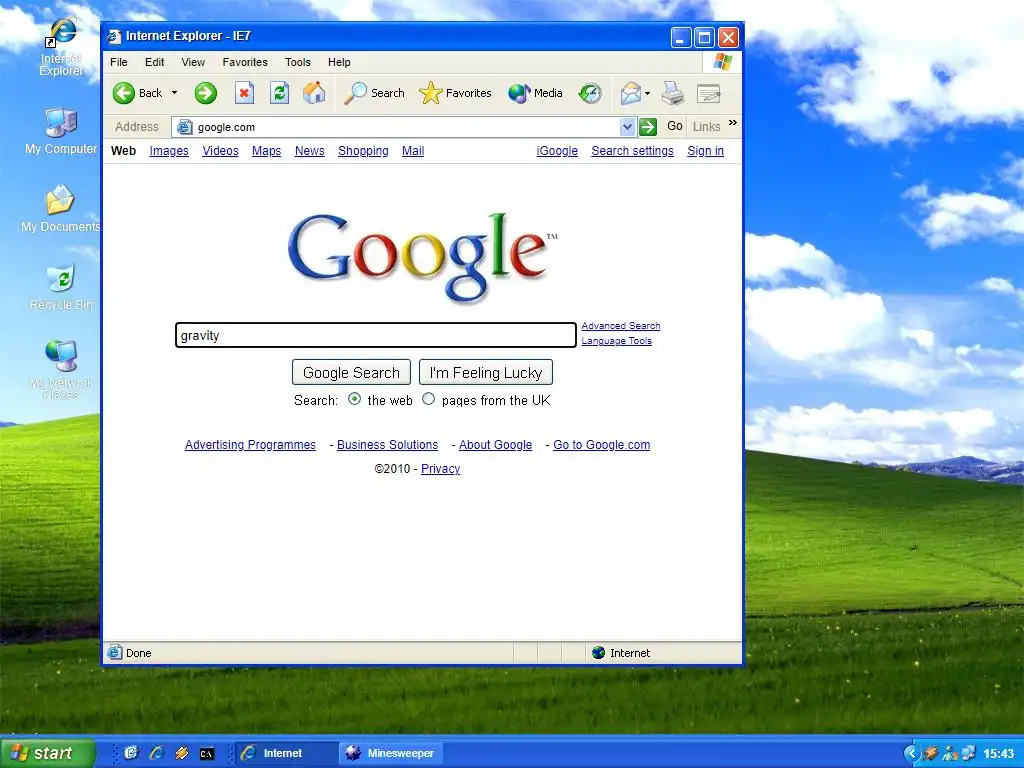Expand the address bar dropdown arrow
This screenshot has height=768, width=1024.
(x=627, y=127)
